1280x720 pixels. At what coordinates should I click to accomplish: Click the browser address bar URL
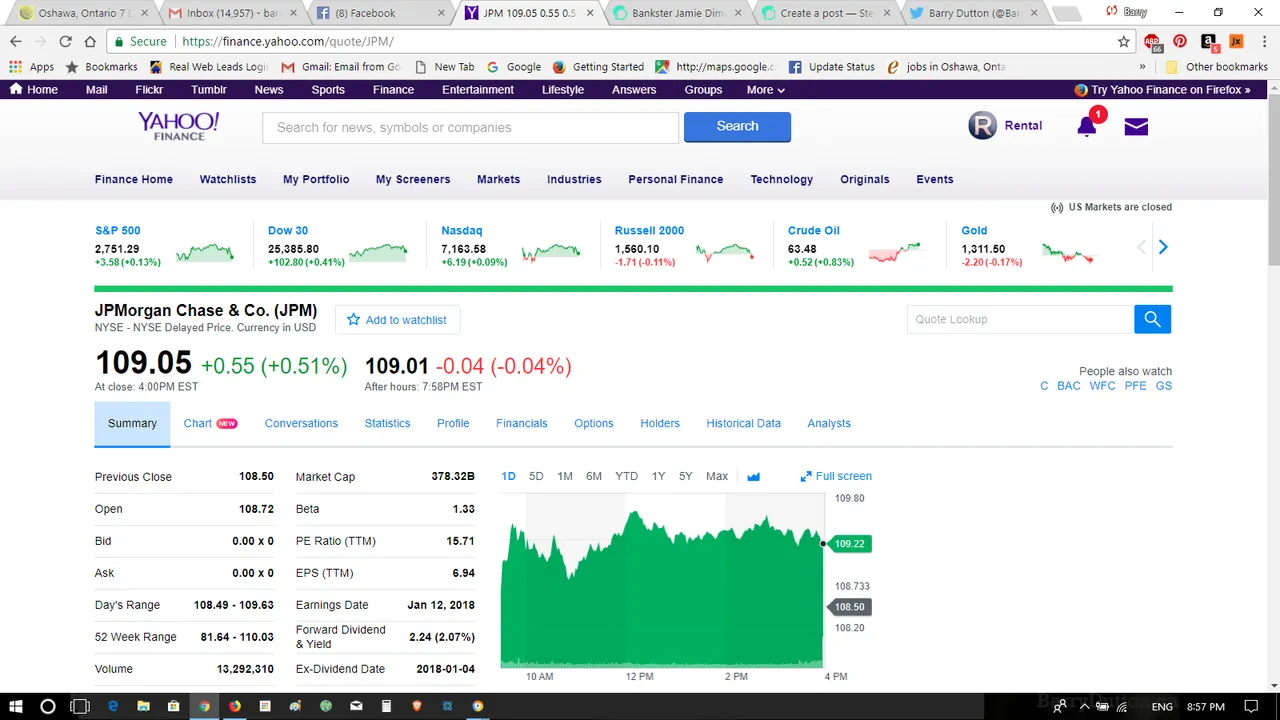tap(288, 42)
